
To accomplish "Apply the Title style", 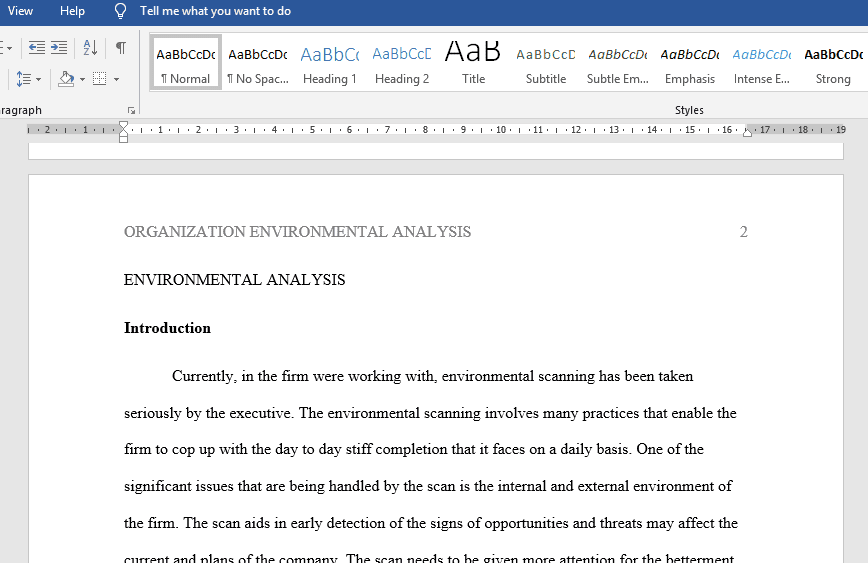I will (x=473, y=63).
